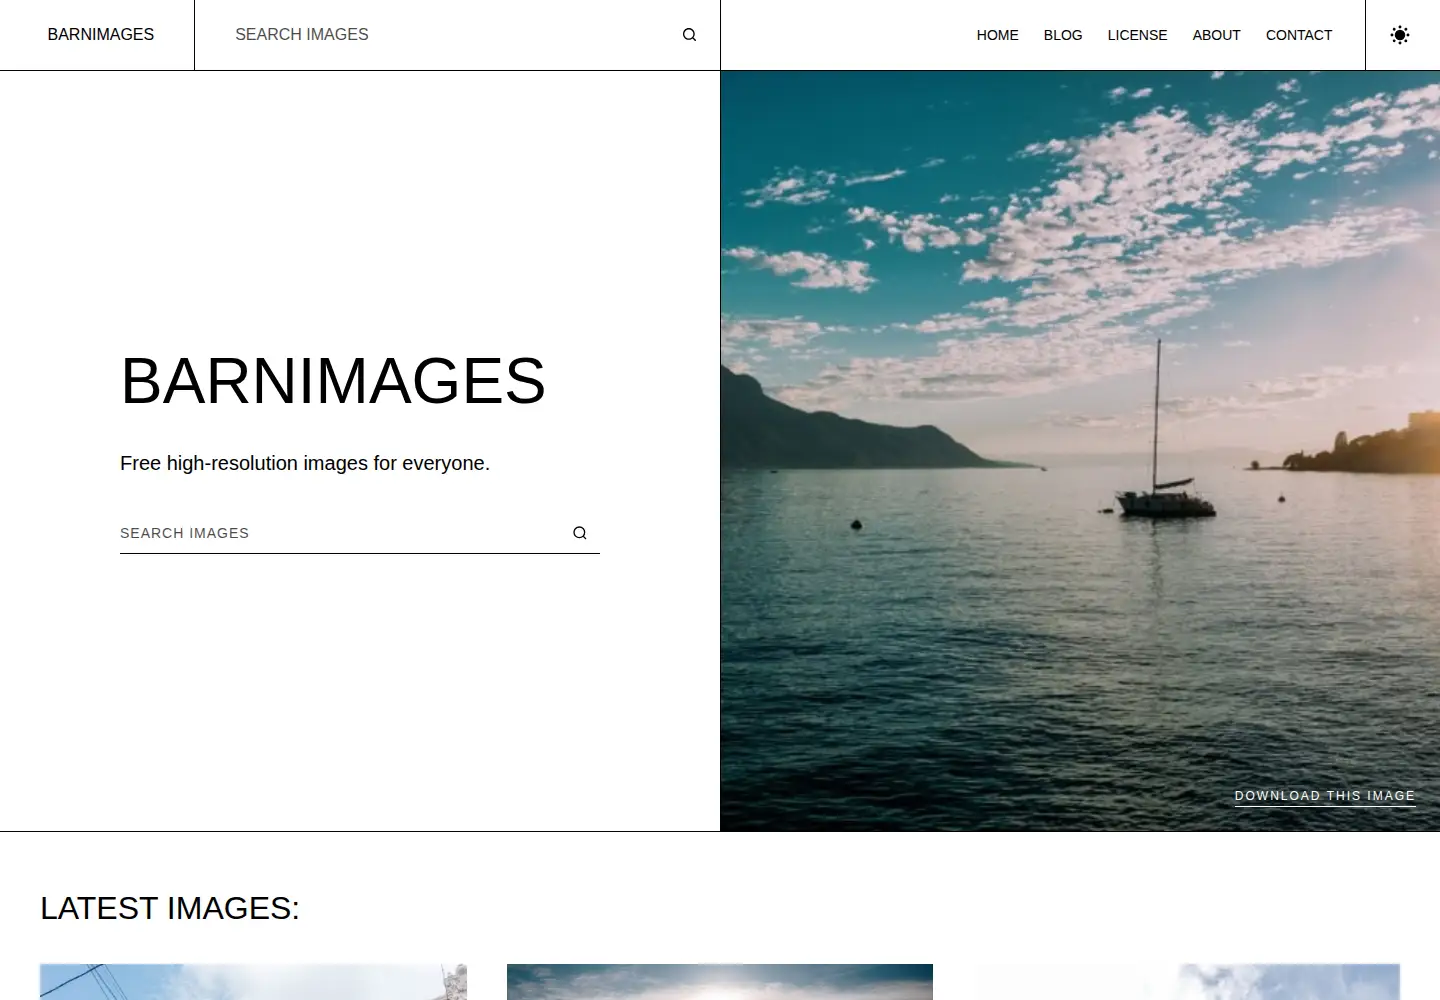Click the sailboat hero photo
The height and width of the screenshot is (1000, 1440).
(x=1080, y=451)
